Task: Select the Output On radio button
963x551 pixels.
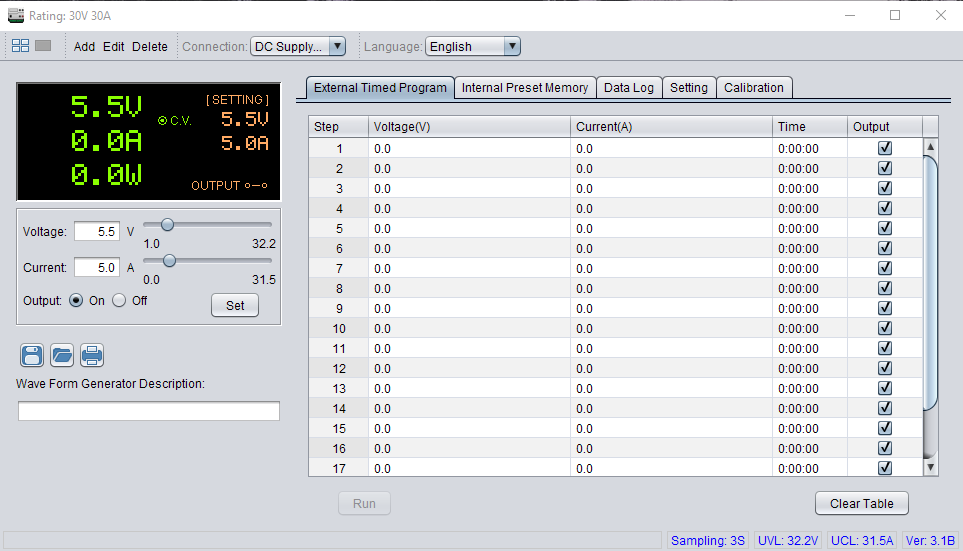Action: (76, 300)
